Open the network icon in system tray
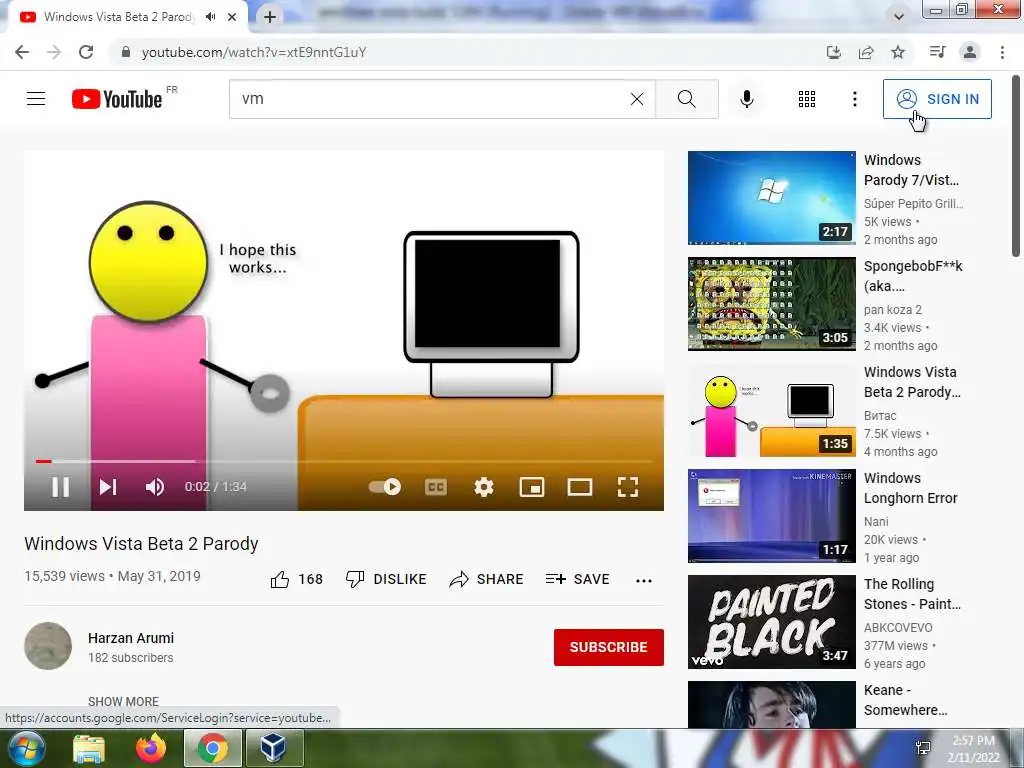 [x=923, y=748]
